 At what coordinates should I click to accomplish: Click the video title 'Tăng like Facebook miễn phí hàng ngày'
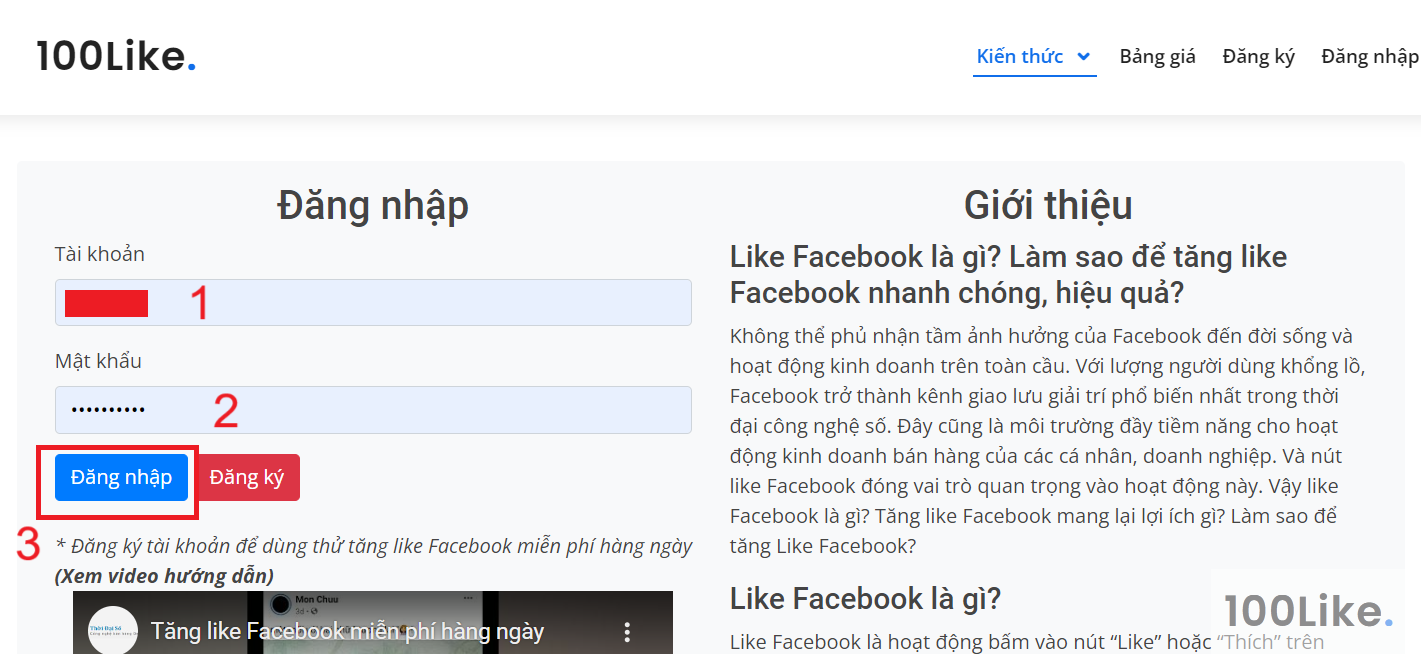(x=346, y=631)
